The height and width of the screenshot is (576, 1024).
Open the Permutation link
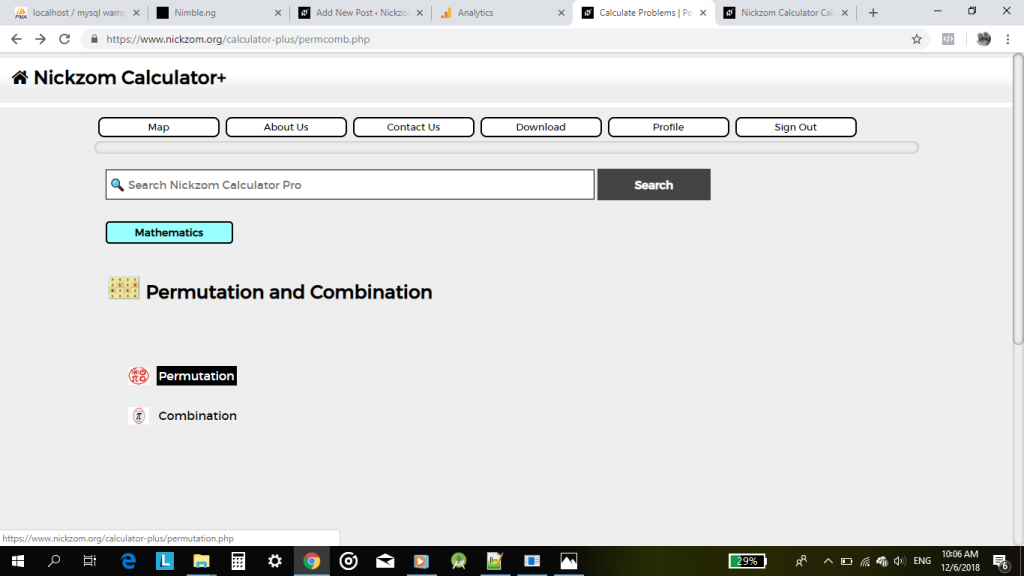pos(197,376)
